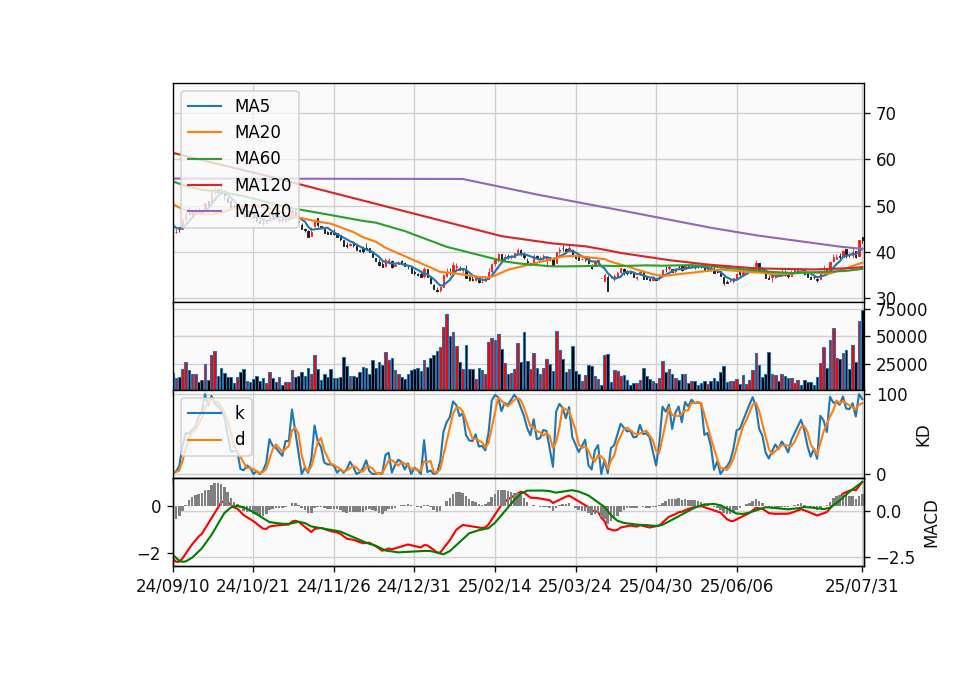The image size is (960, 690).
Task: Click the volume axis value 75000
Action: [901, 310]
